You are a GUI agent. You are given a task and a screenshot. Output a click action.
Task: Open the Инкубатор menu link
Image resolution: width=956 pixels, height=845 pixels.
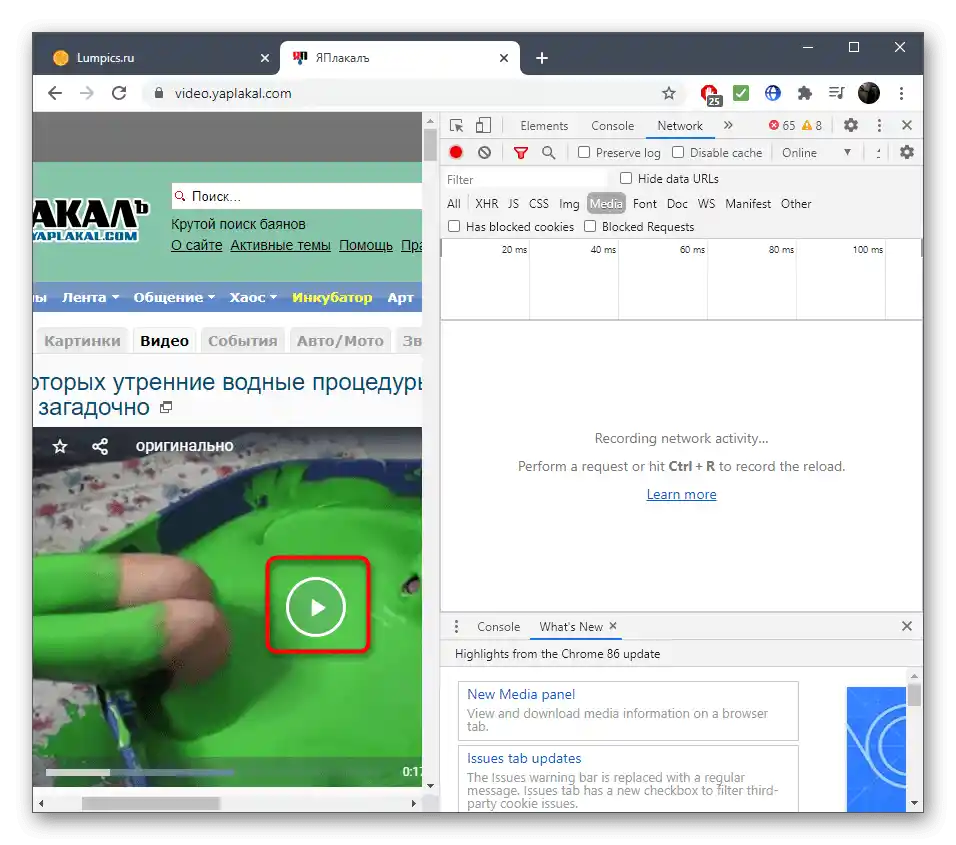(x=332, y=298)
